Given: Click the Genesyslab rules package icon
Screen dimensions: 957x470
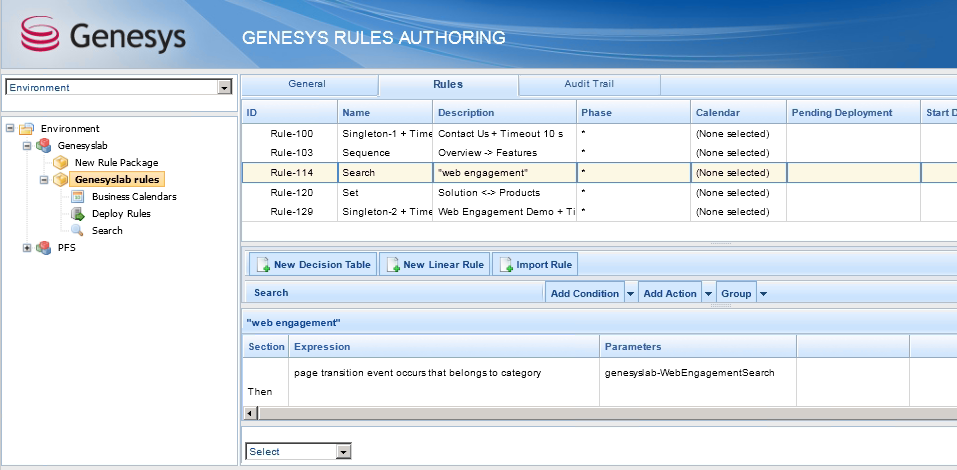Looking at the screenshot, I should tap(61, 180).
